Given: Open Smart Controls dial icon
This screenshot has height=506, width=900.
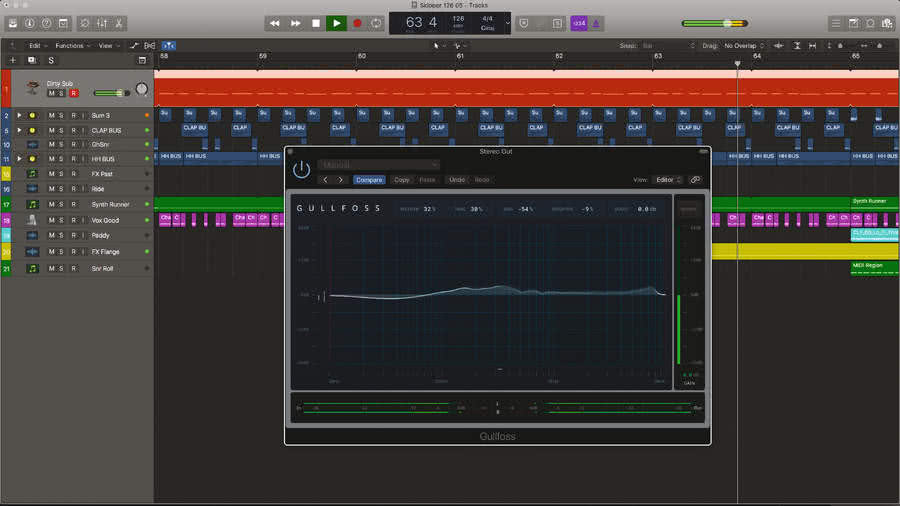Looking at the screenshot, I should click(x=84, y=24).
